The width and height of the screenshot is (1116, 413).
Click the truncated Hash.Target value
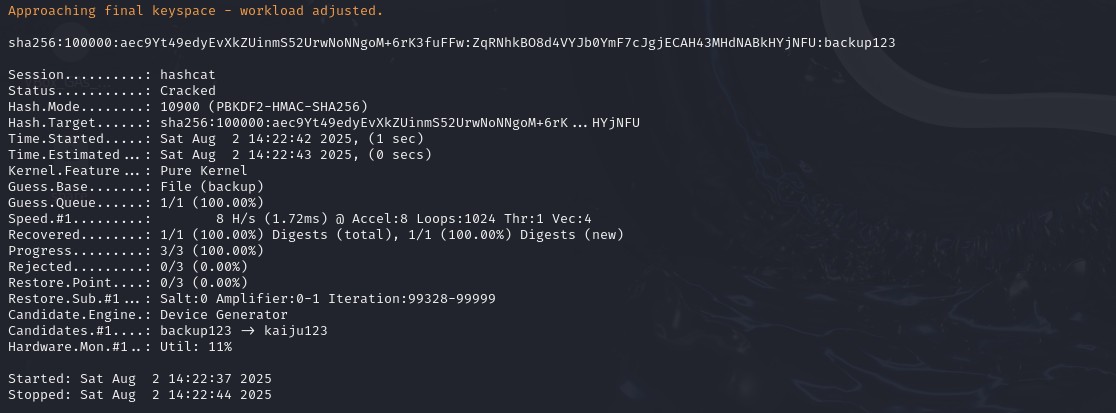(x=400, y=123)
